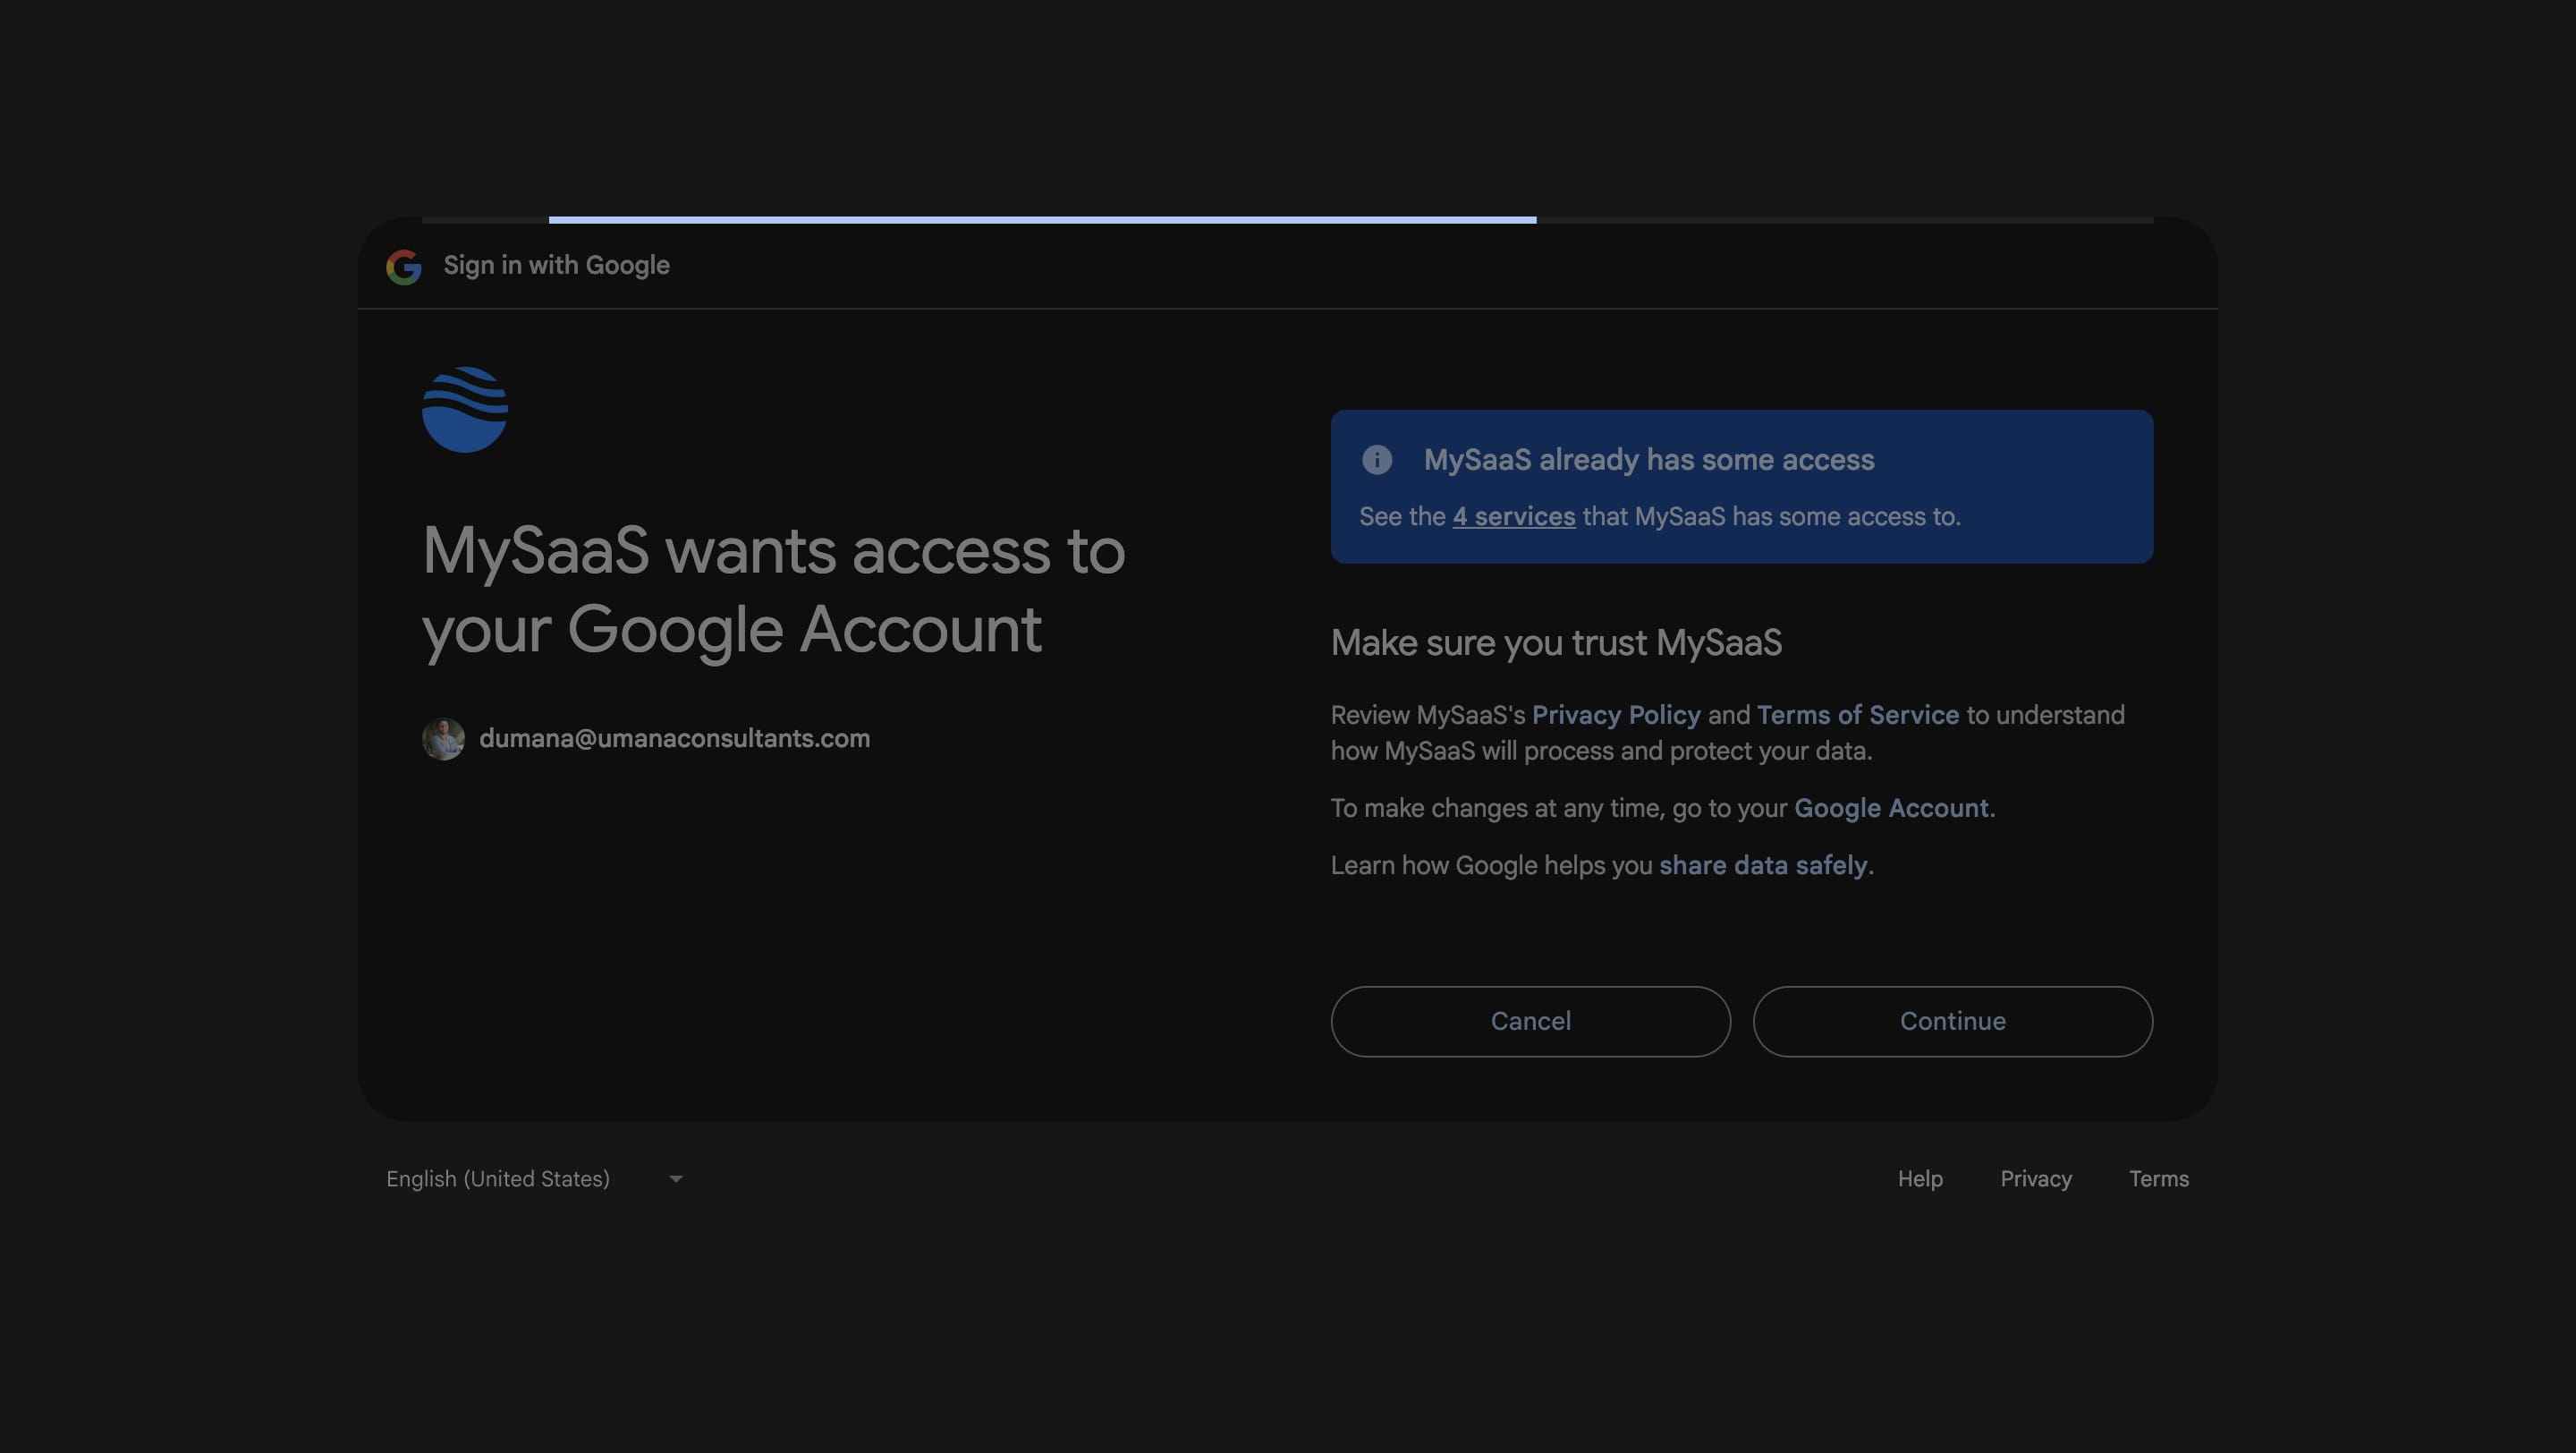This screenshot has height=1453, width=2576.
Task: Click the loading progress bar at top
Action: [1287, 219]
